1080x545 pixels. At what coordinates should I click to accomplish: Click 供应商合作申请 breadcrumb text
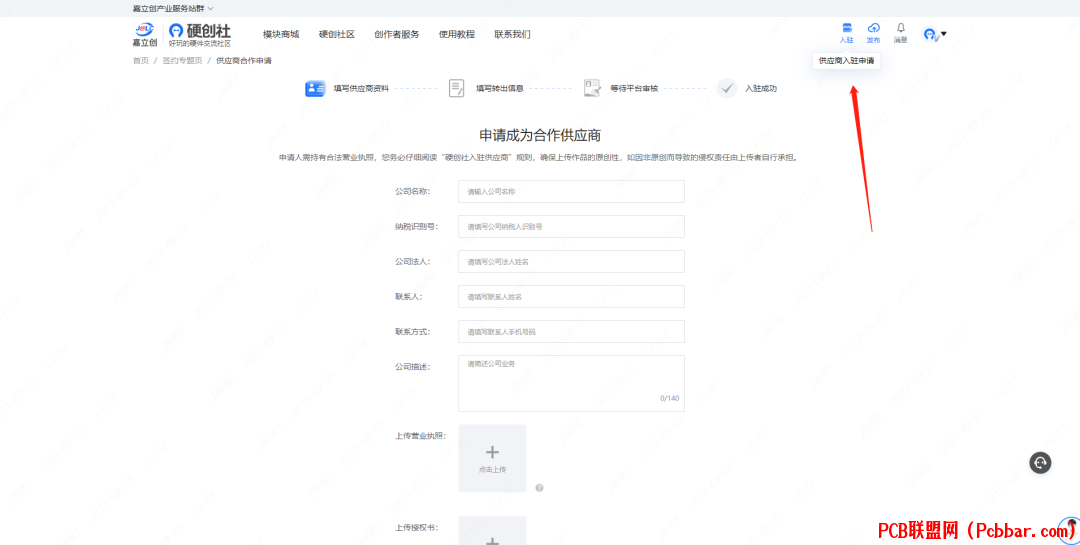[x=244, y=61]
